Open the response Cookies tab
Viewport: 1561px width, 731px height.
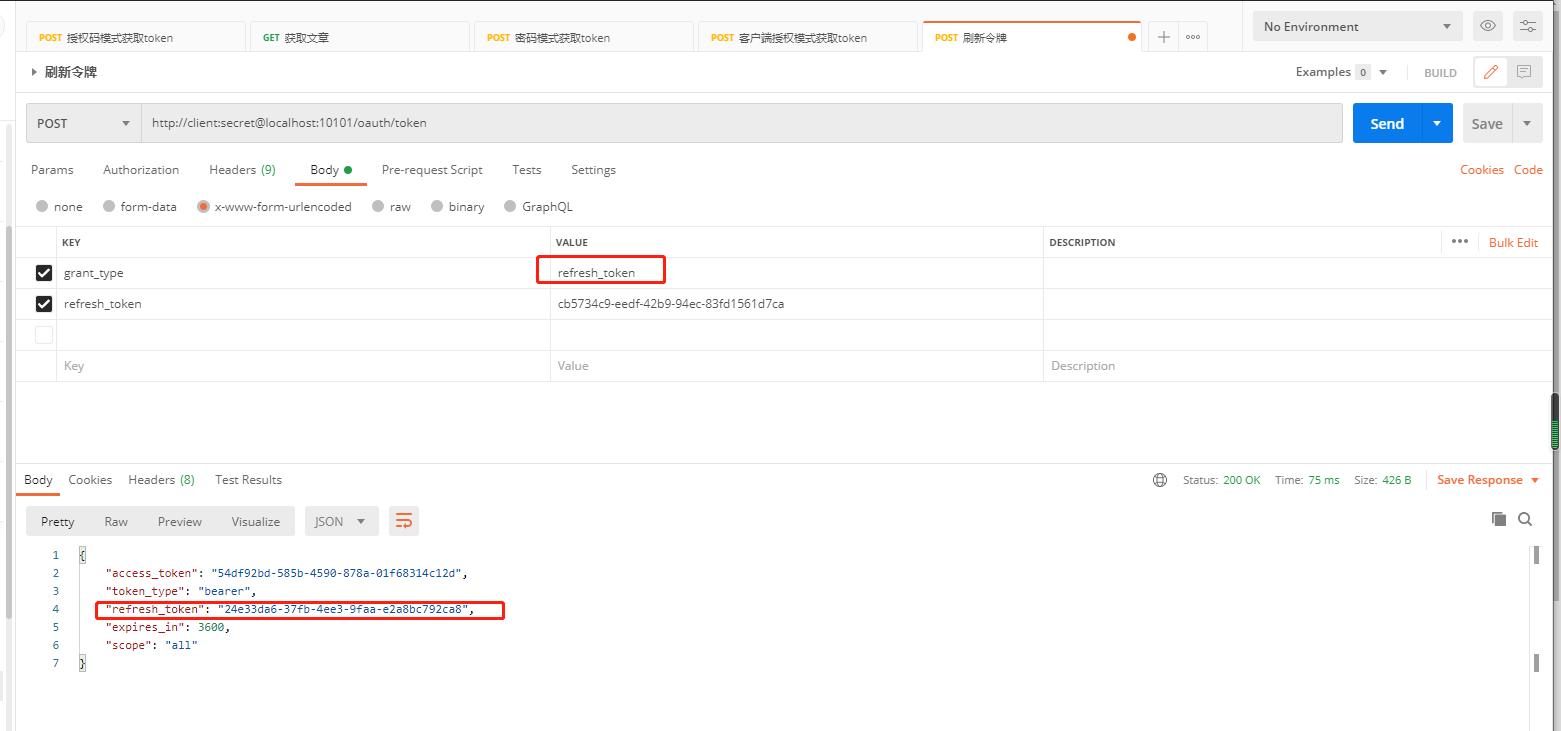click(x=90, y=480)
